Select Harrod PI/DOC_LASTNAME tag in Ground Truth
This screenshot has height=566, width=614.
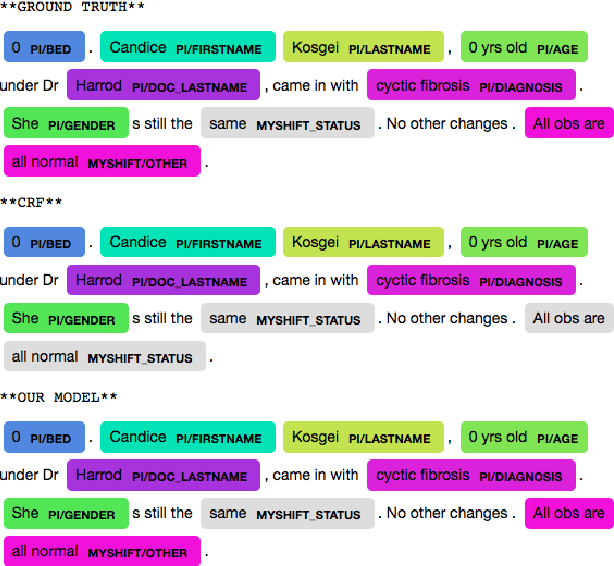tap(163, 86)
